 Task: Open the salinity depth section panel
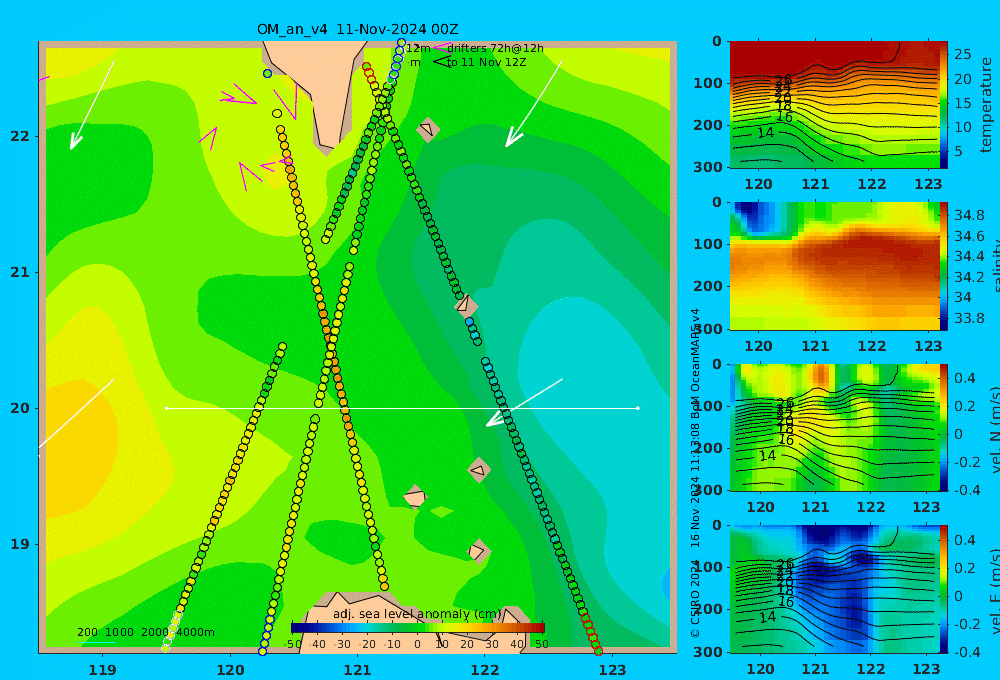tap(834, 266)
